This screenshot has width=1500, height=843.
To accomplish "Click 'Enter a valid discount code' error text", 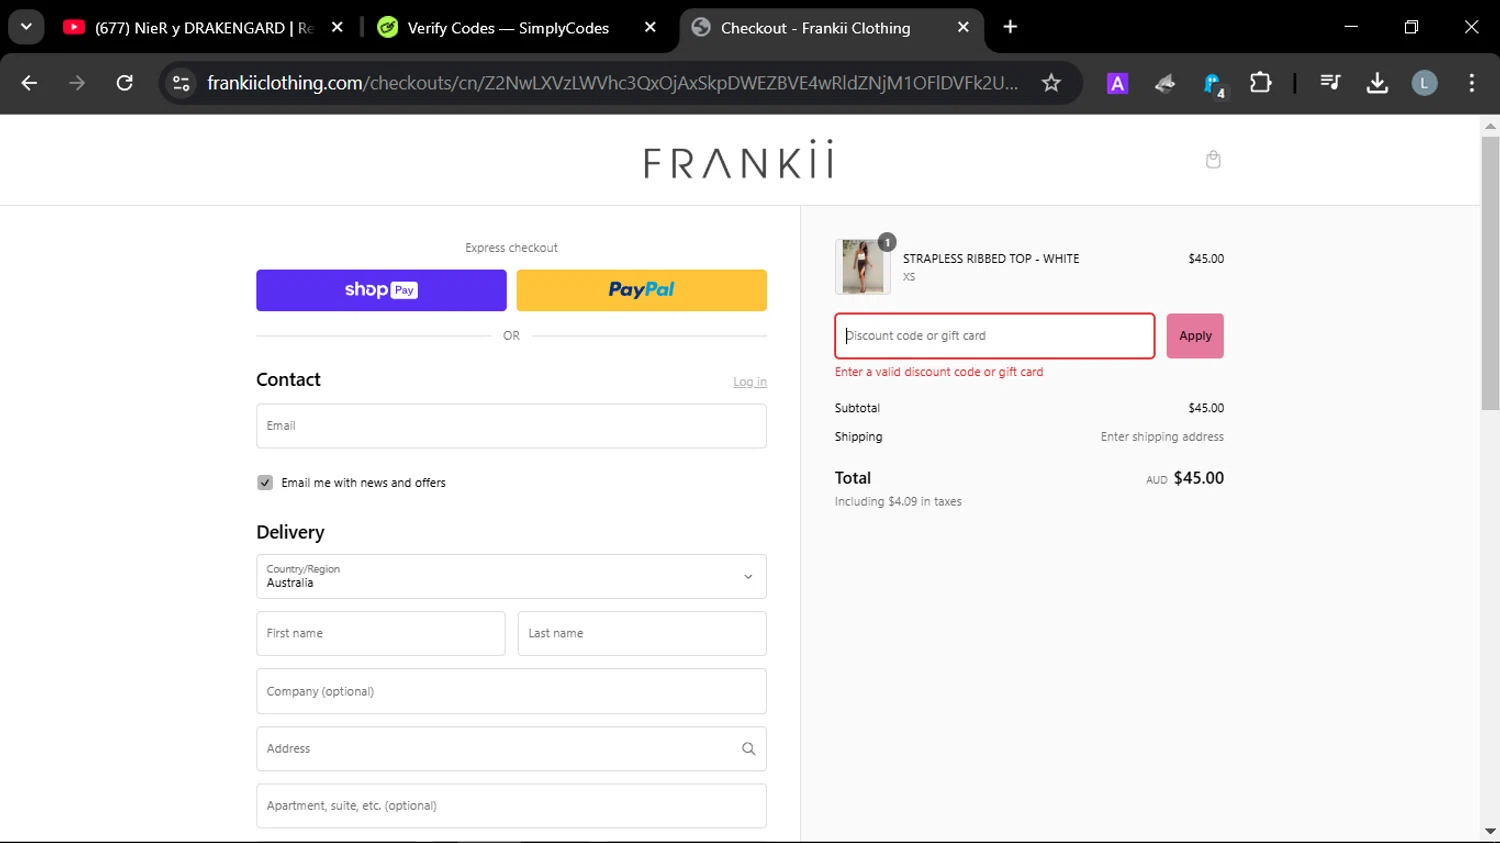I will (939, 372).
